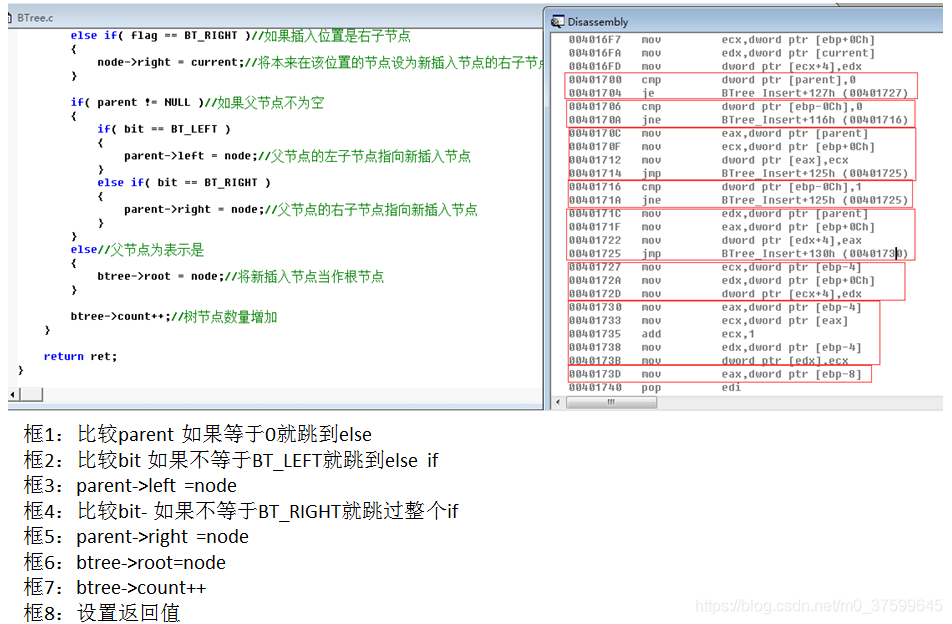Image resolution: width=952 pixels, height=624 pixels.
Task: Click the jne row at address 0040171A
Action: (738, 200)
